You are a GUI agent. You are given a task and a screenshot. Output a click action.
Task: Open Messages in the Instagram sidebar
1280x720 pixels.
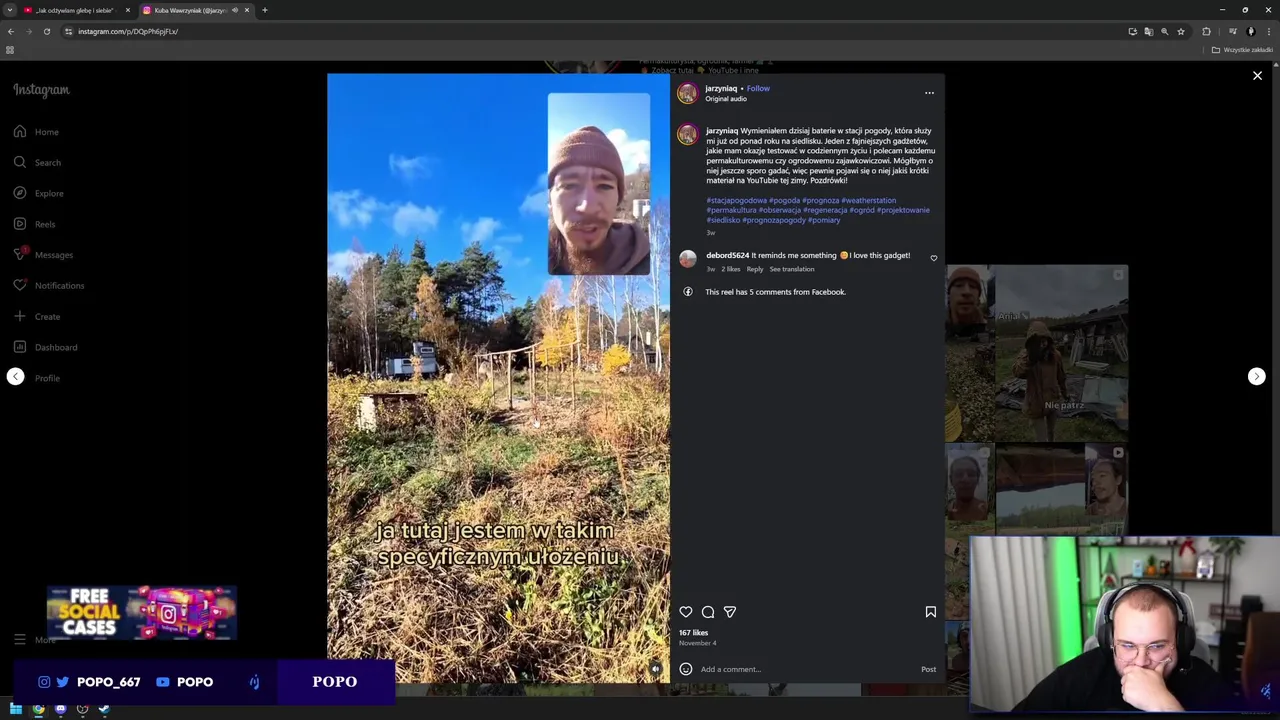[43, 255]
